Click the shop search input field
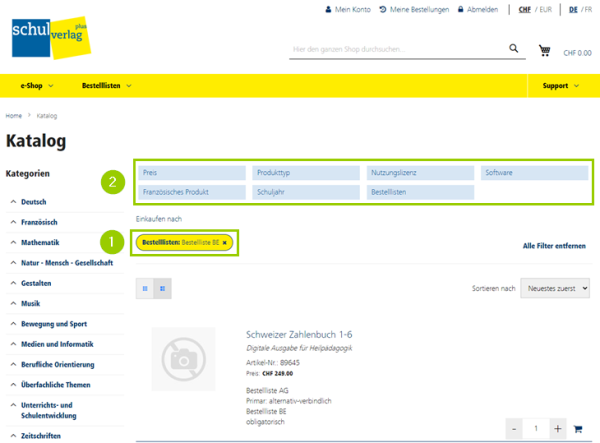Viewport: 600px width, 443px height. click(x=395, y=49)
